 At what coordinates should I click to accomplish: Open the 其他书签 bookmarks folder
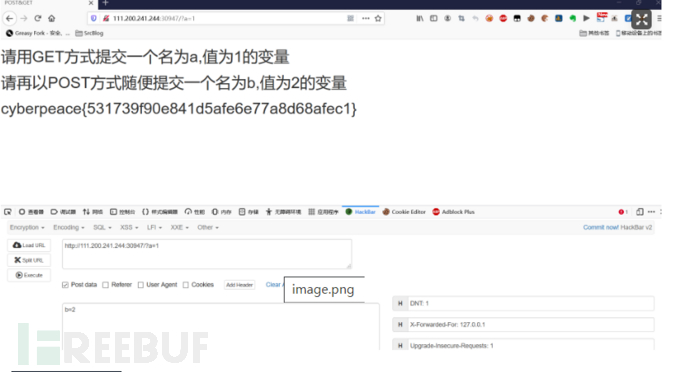tap(594, 33)
